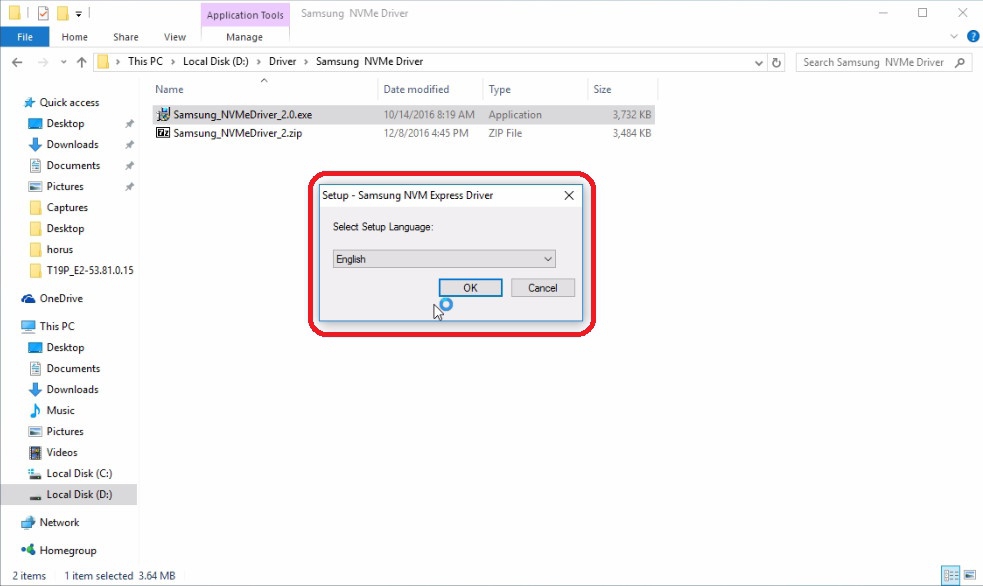Viewport: 983px width, 586px height.
Task: Sort by the Size column header
Action: click(602, 89)
